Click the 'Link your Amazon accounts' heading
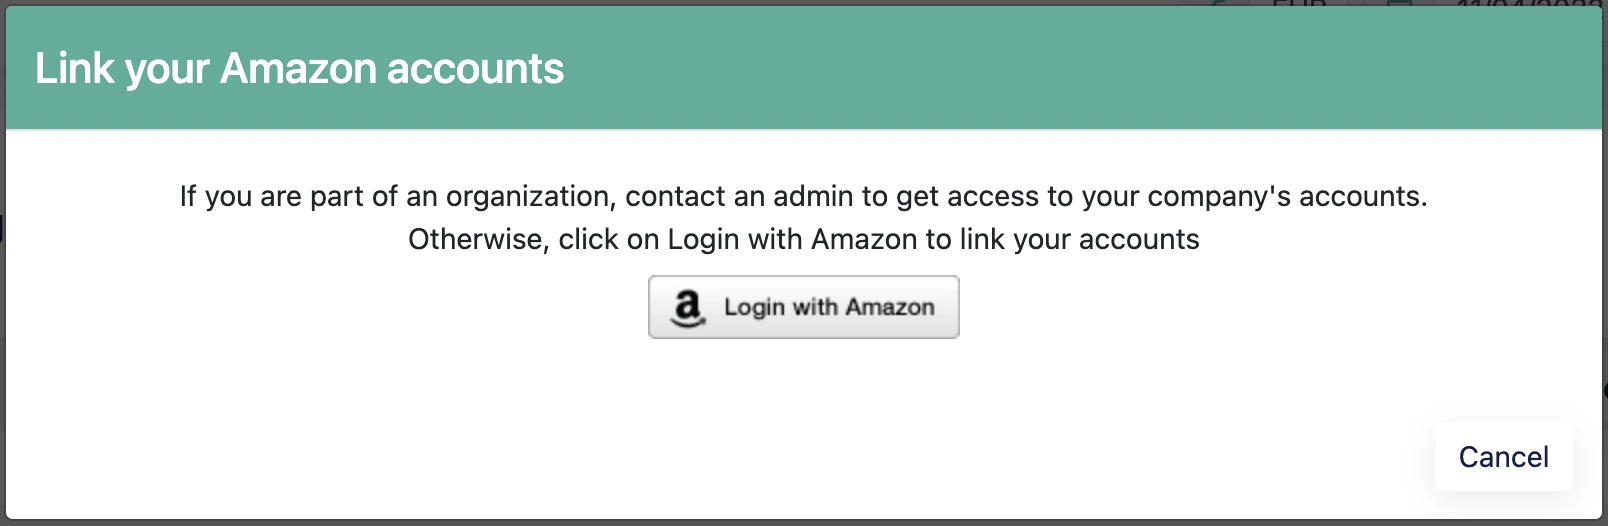1608x526 pixels. (299, 69)
